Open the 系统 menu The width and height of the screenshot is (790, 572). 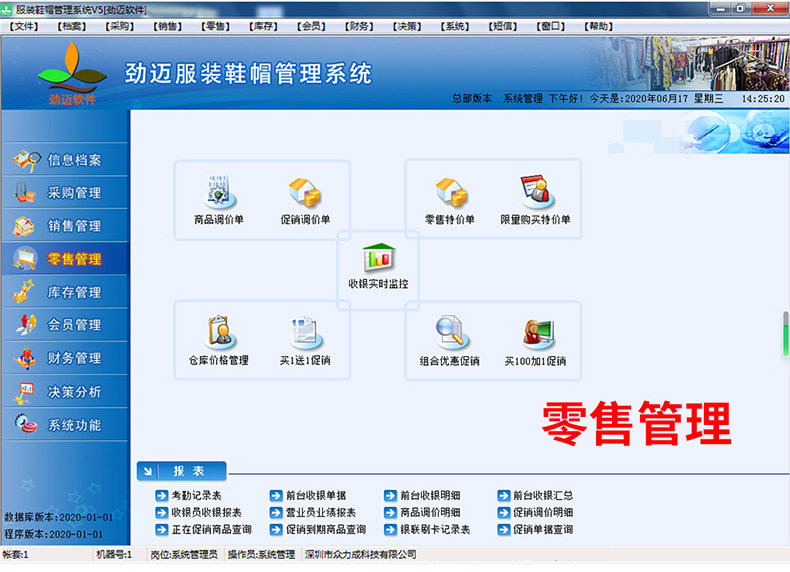pos(455,26)
